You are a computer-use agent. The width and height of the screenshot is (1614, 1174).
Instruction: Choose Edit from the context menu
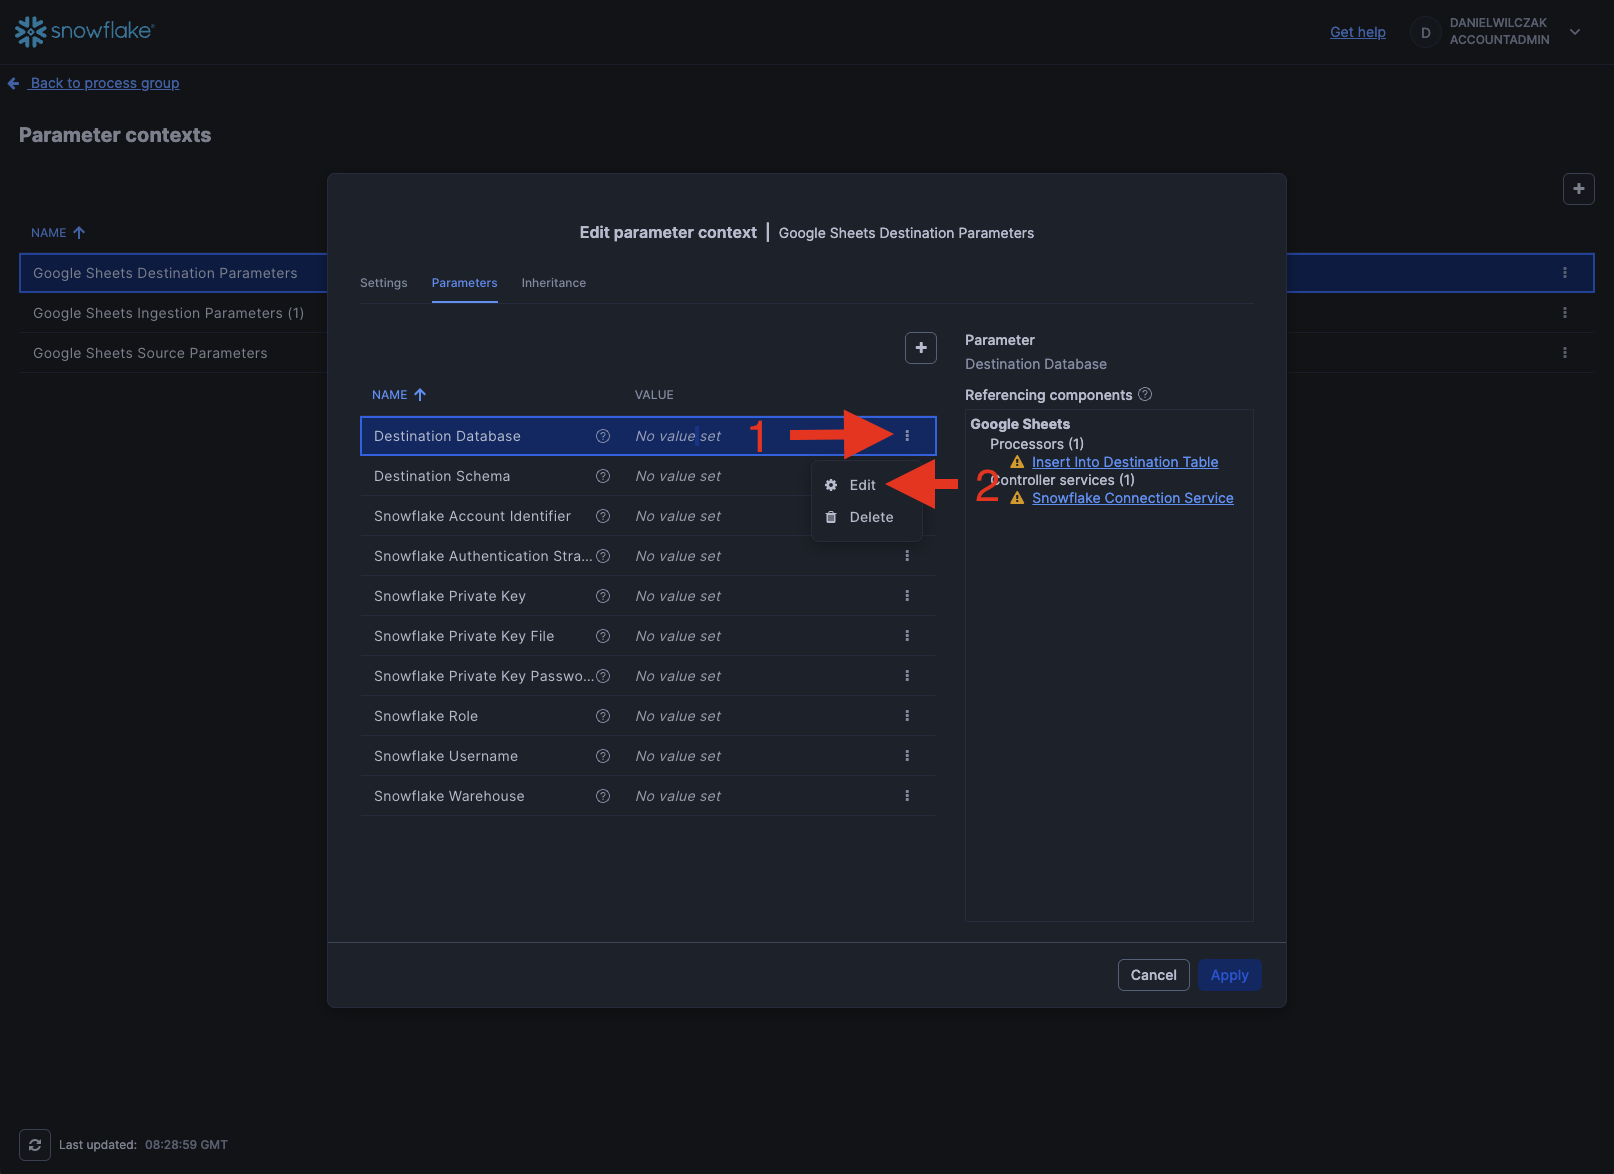click(862, 485)
